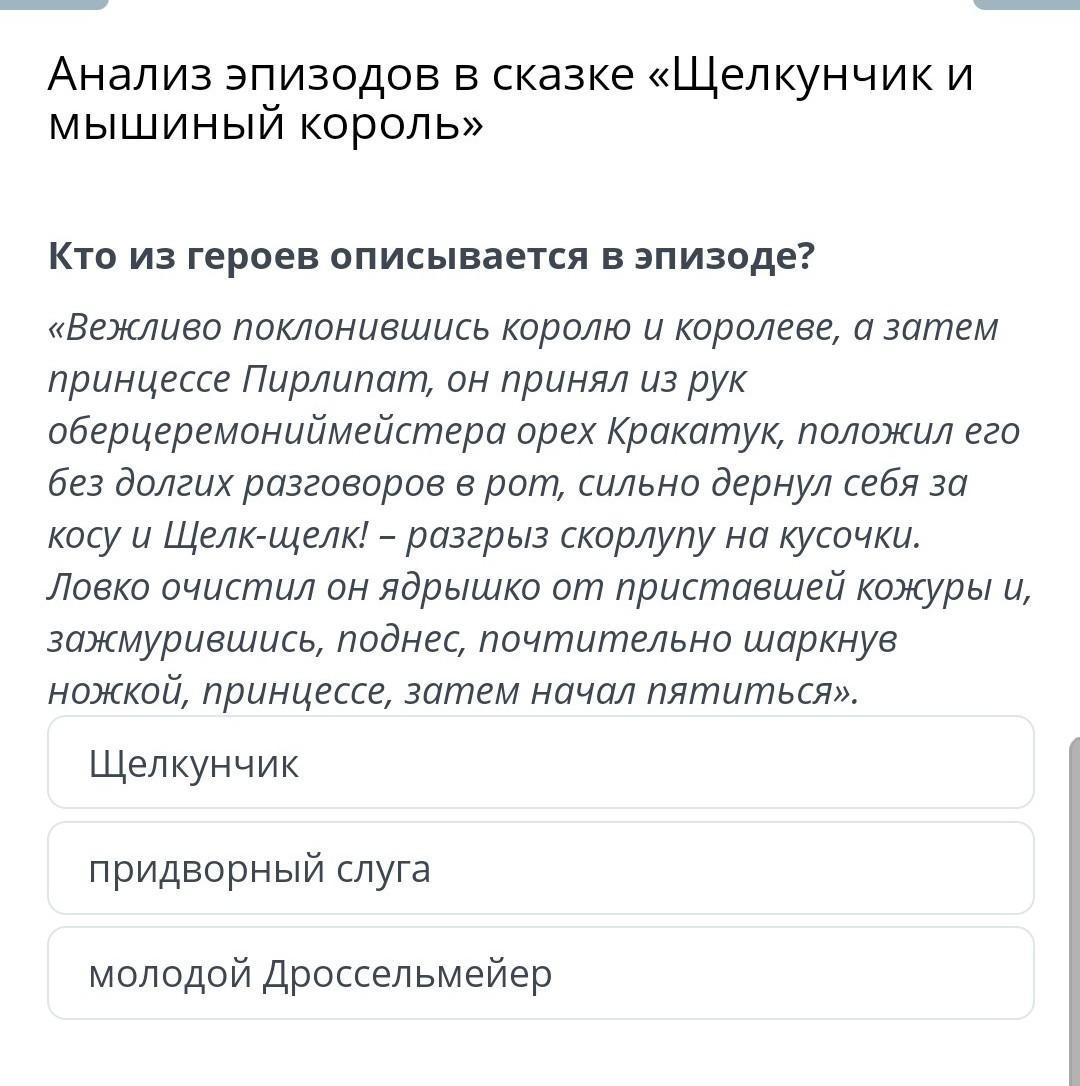Click the word "оберцеремониймейстера" in the passage
Image resolution: width=1080 pixels, height=1086 pixels.
[277, 431]
